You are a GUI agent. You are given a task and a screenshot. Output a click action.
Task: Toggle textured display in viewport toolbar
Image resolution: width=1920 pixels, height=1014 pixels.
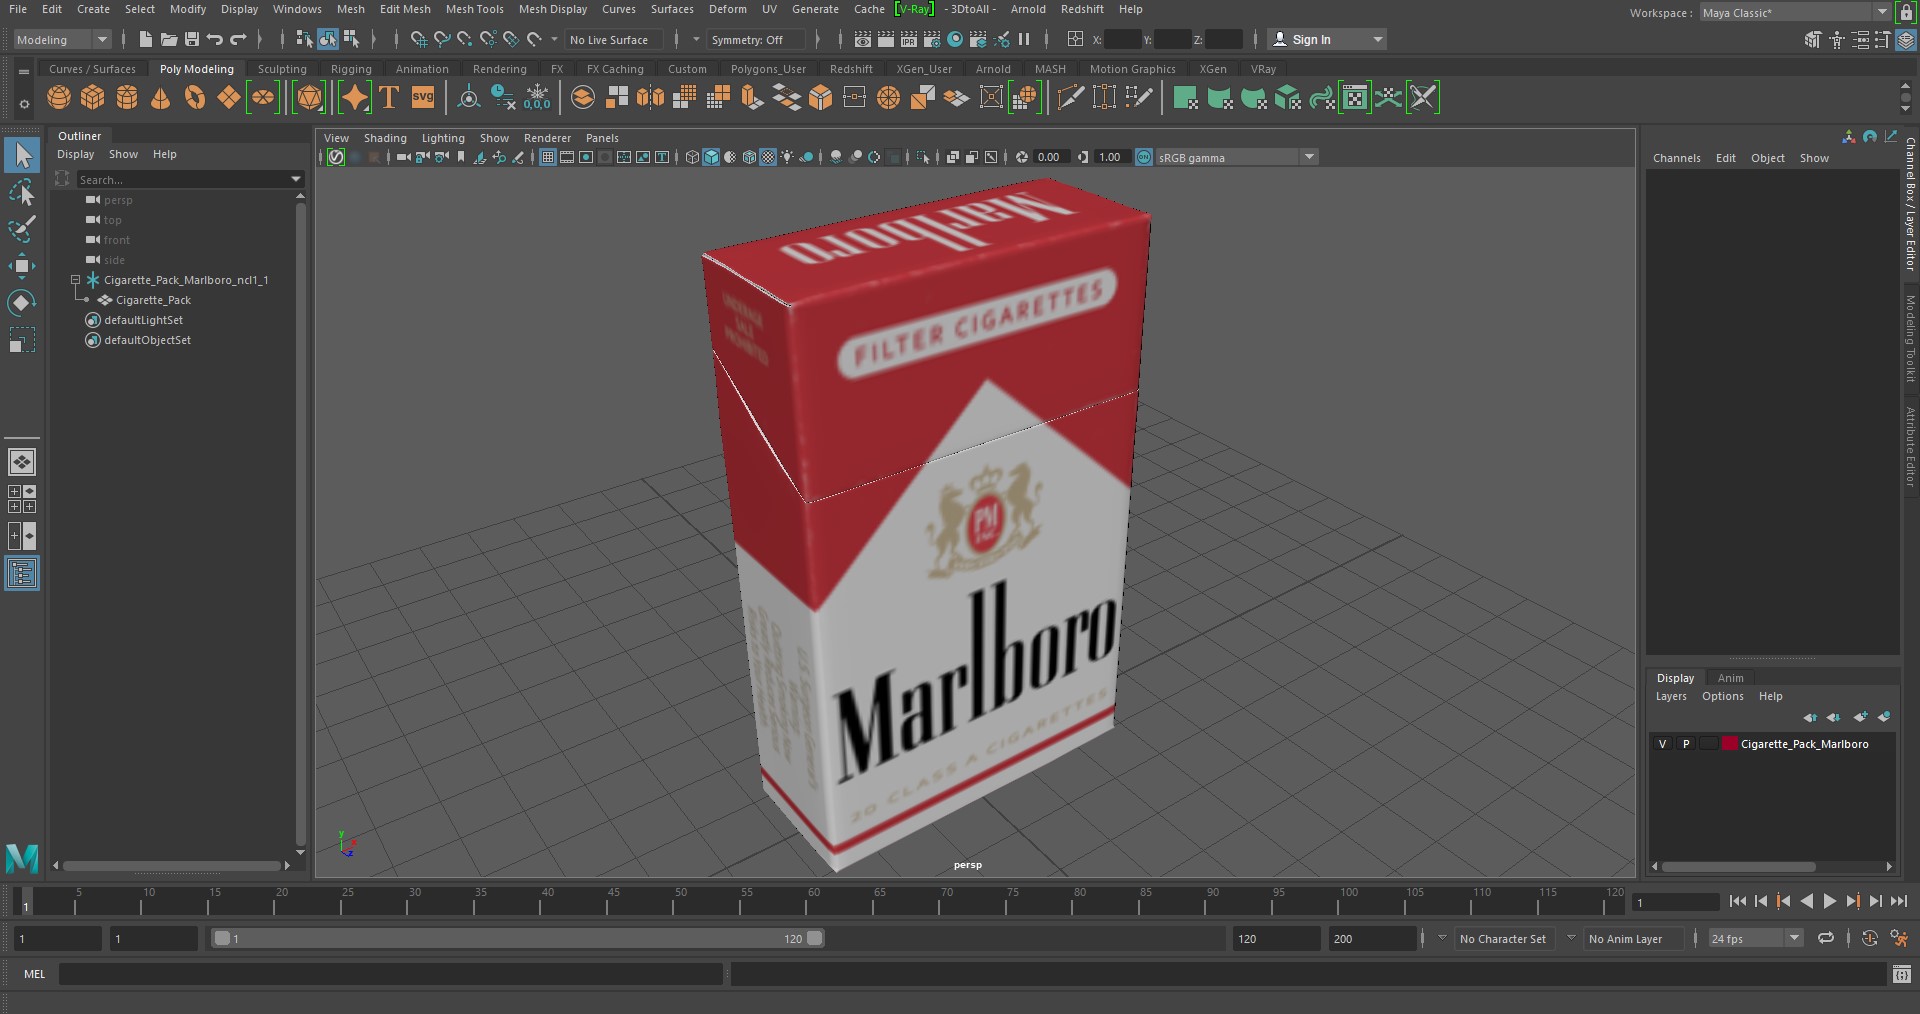pyautogui.click(x=768, y=157)
